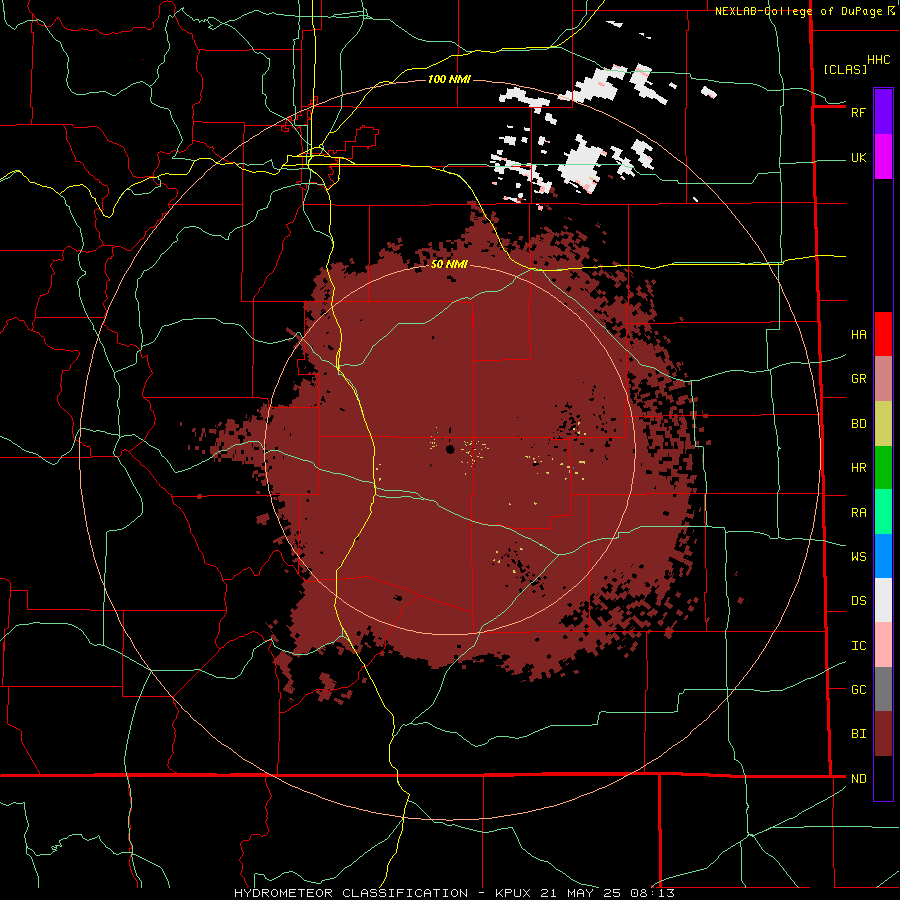Click the [CLAS] units label

tap(845, 69)
